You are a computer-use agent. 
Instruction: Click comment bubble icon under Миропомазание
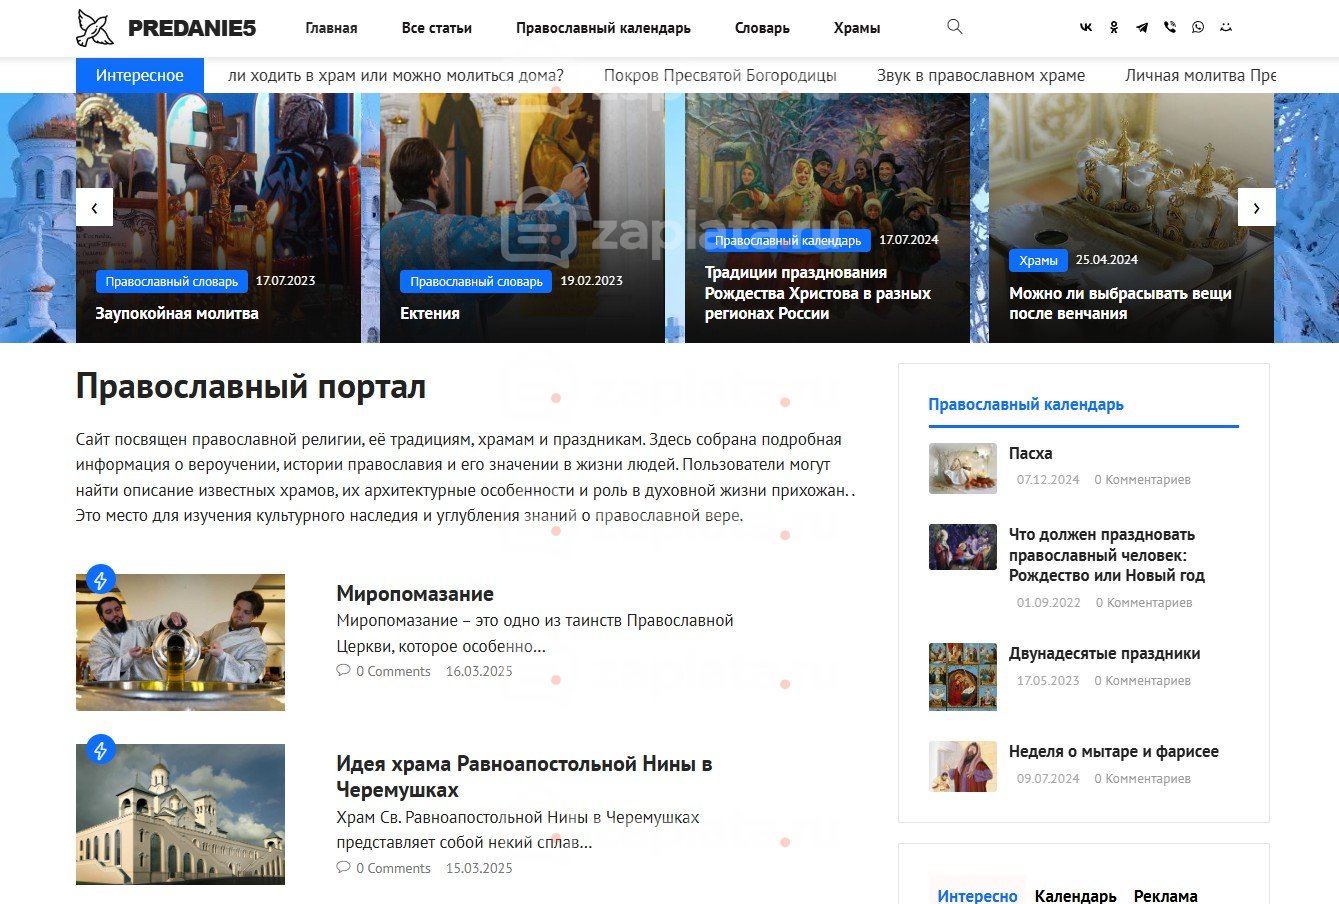[343, 671]
